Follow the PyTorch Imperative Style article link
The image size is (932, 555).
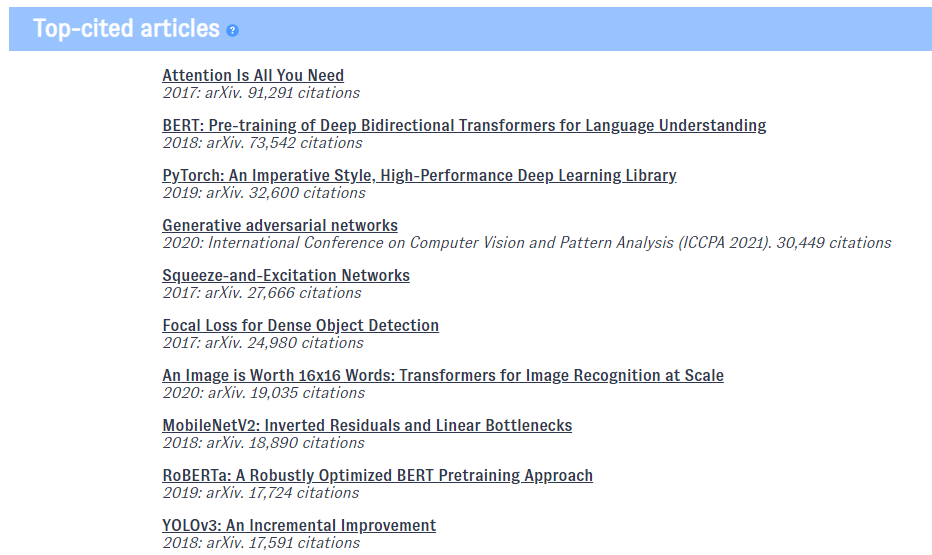coord(419,176)
